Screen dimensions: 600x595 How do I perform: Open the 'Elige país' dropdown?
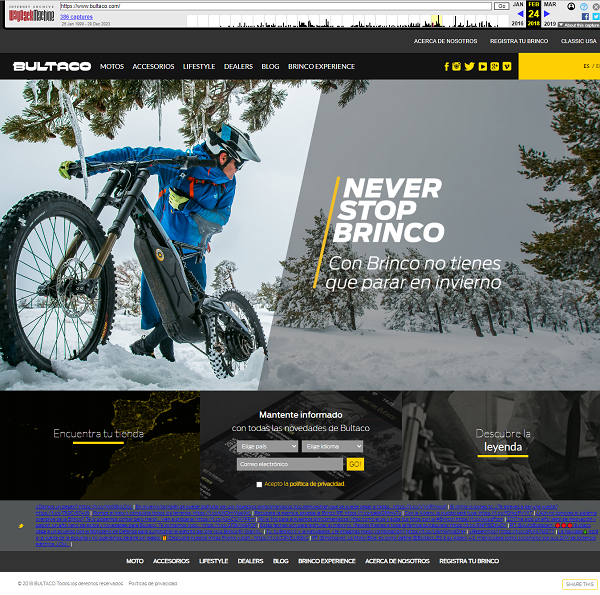point(267,446)
